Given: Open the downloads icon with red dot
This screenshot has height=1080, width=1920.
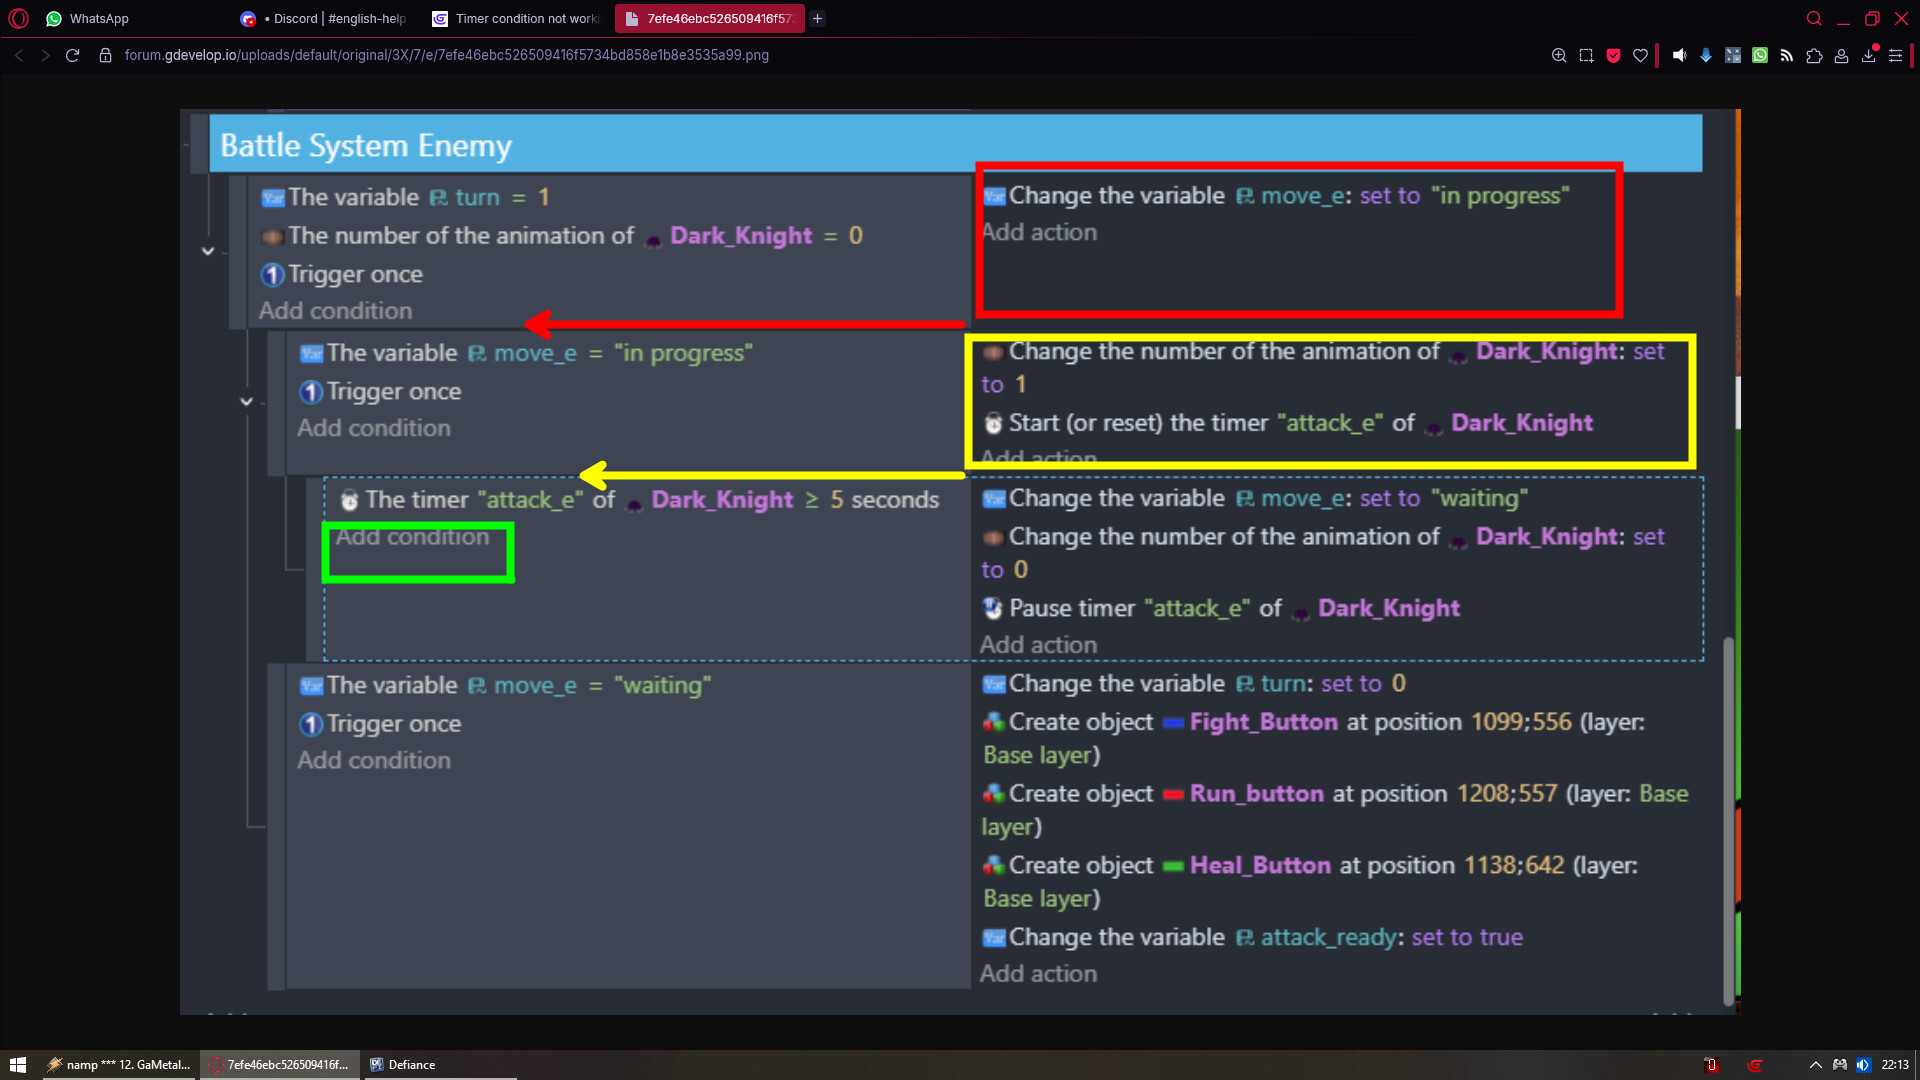Looking at the screenshot, I should (1868, 56).
